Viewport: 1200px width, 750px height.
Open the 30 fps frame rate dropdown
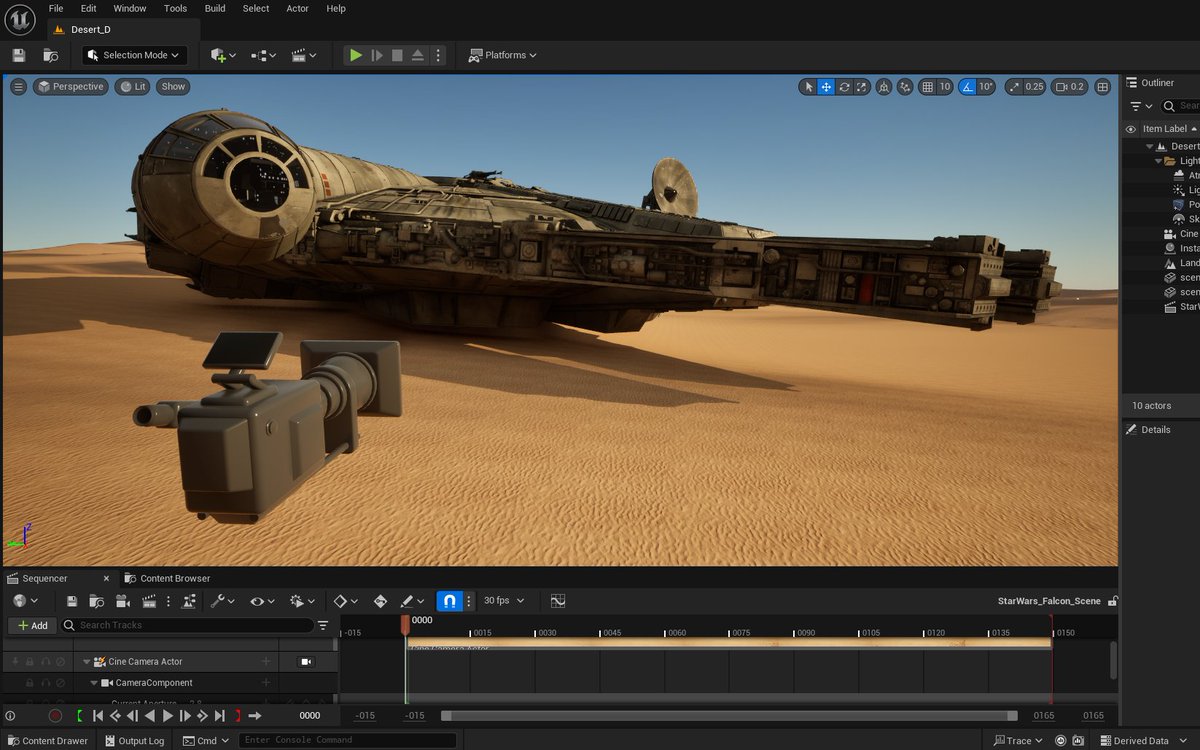pos(503,601)
